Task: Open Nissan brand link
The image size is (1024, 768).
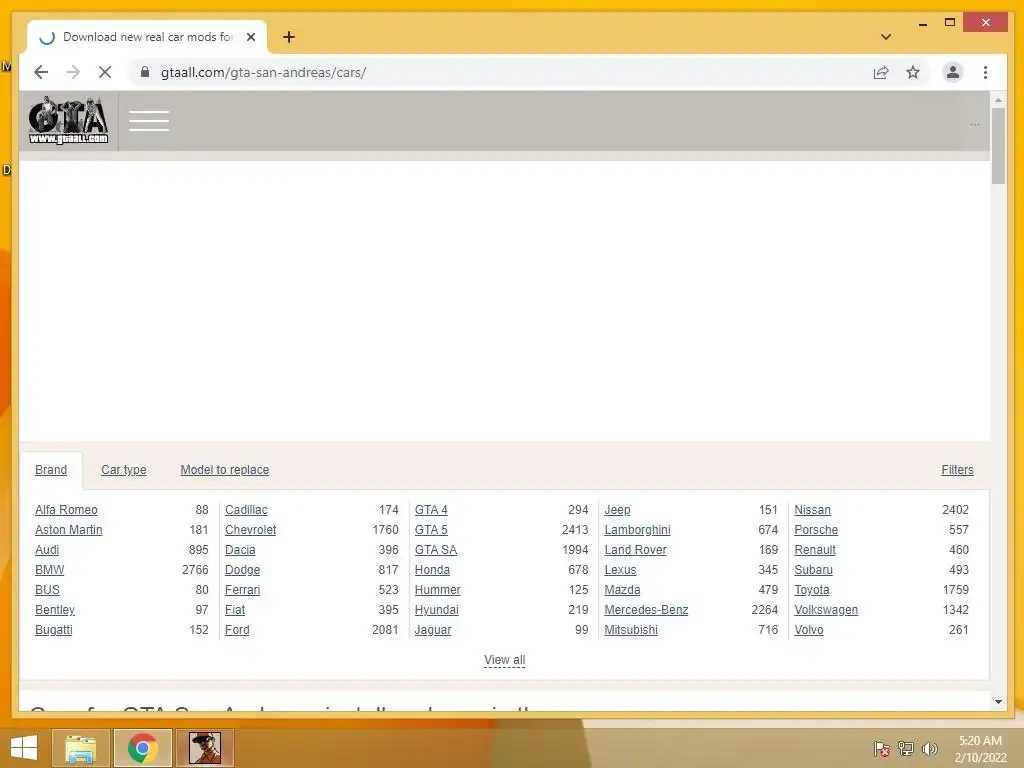Action: click(x=812, y=509)
